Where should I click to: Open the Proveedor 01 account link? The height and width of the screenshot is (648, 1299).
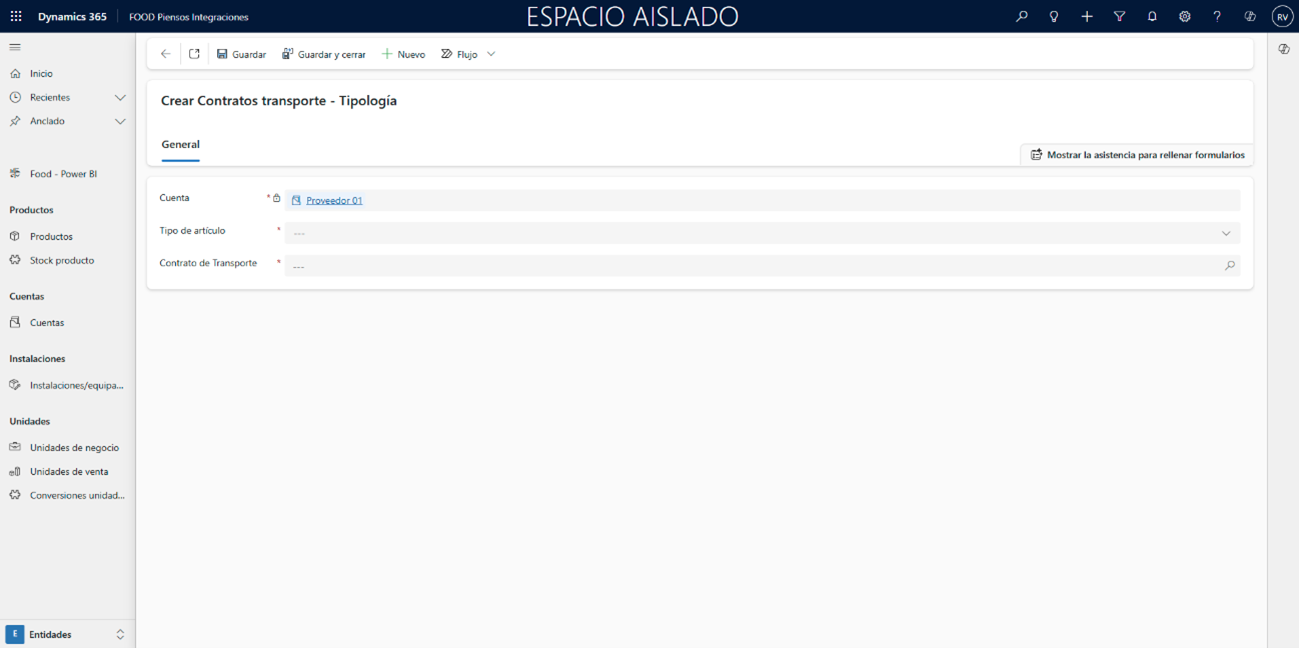click(x=334, y=201)
